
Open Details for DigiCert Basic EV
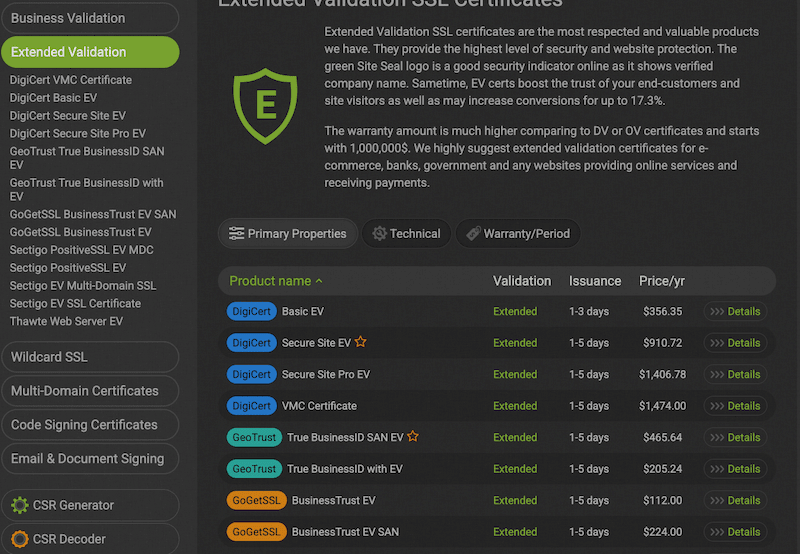735,311
